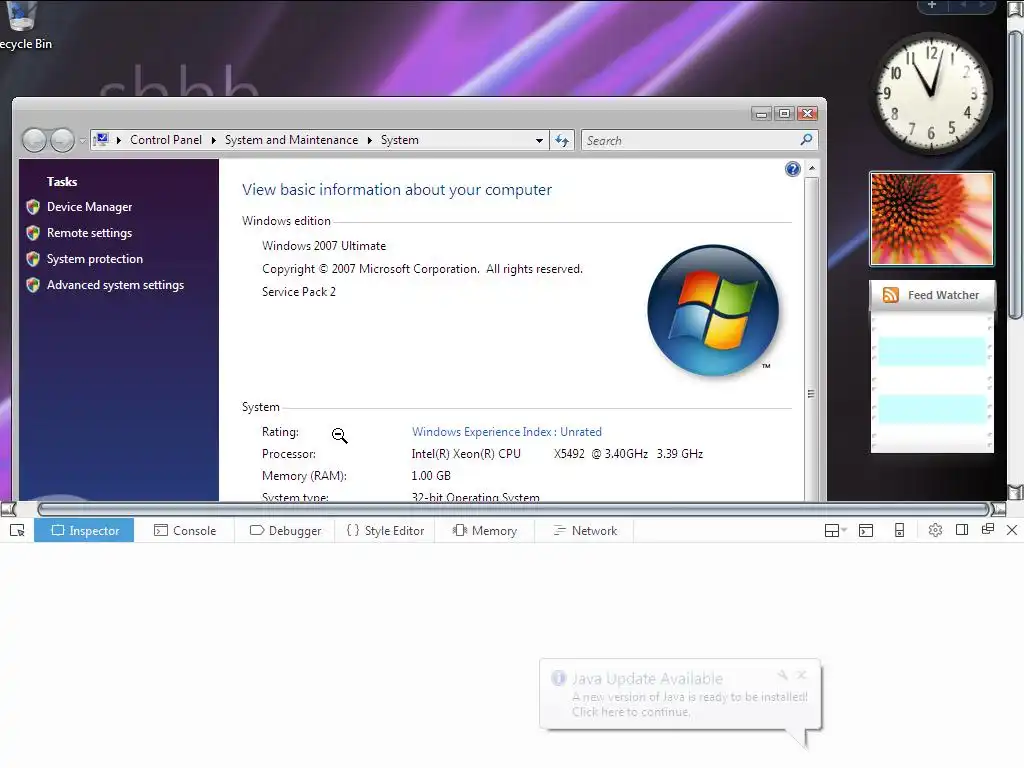This screenshot has height=768, width=1024.
Task: Click the 'Windows 2007 Ultimate' text
Action: pos(324,246)
